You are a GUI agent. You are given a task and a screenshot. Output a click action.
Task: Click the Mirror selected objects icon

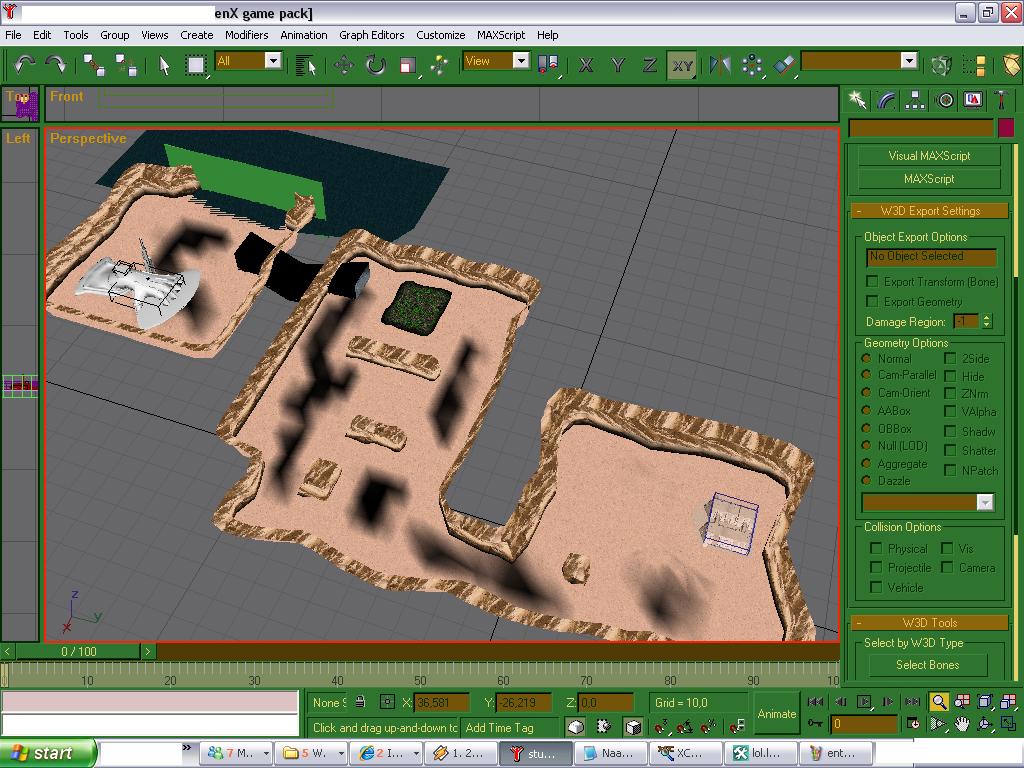pos(719,65)
